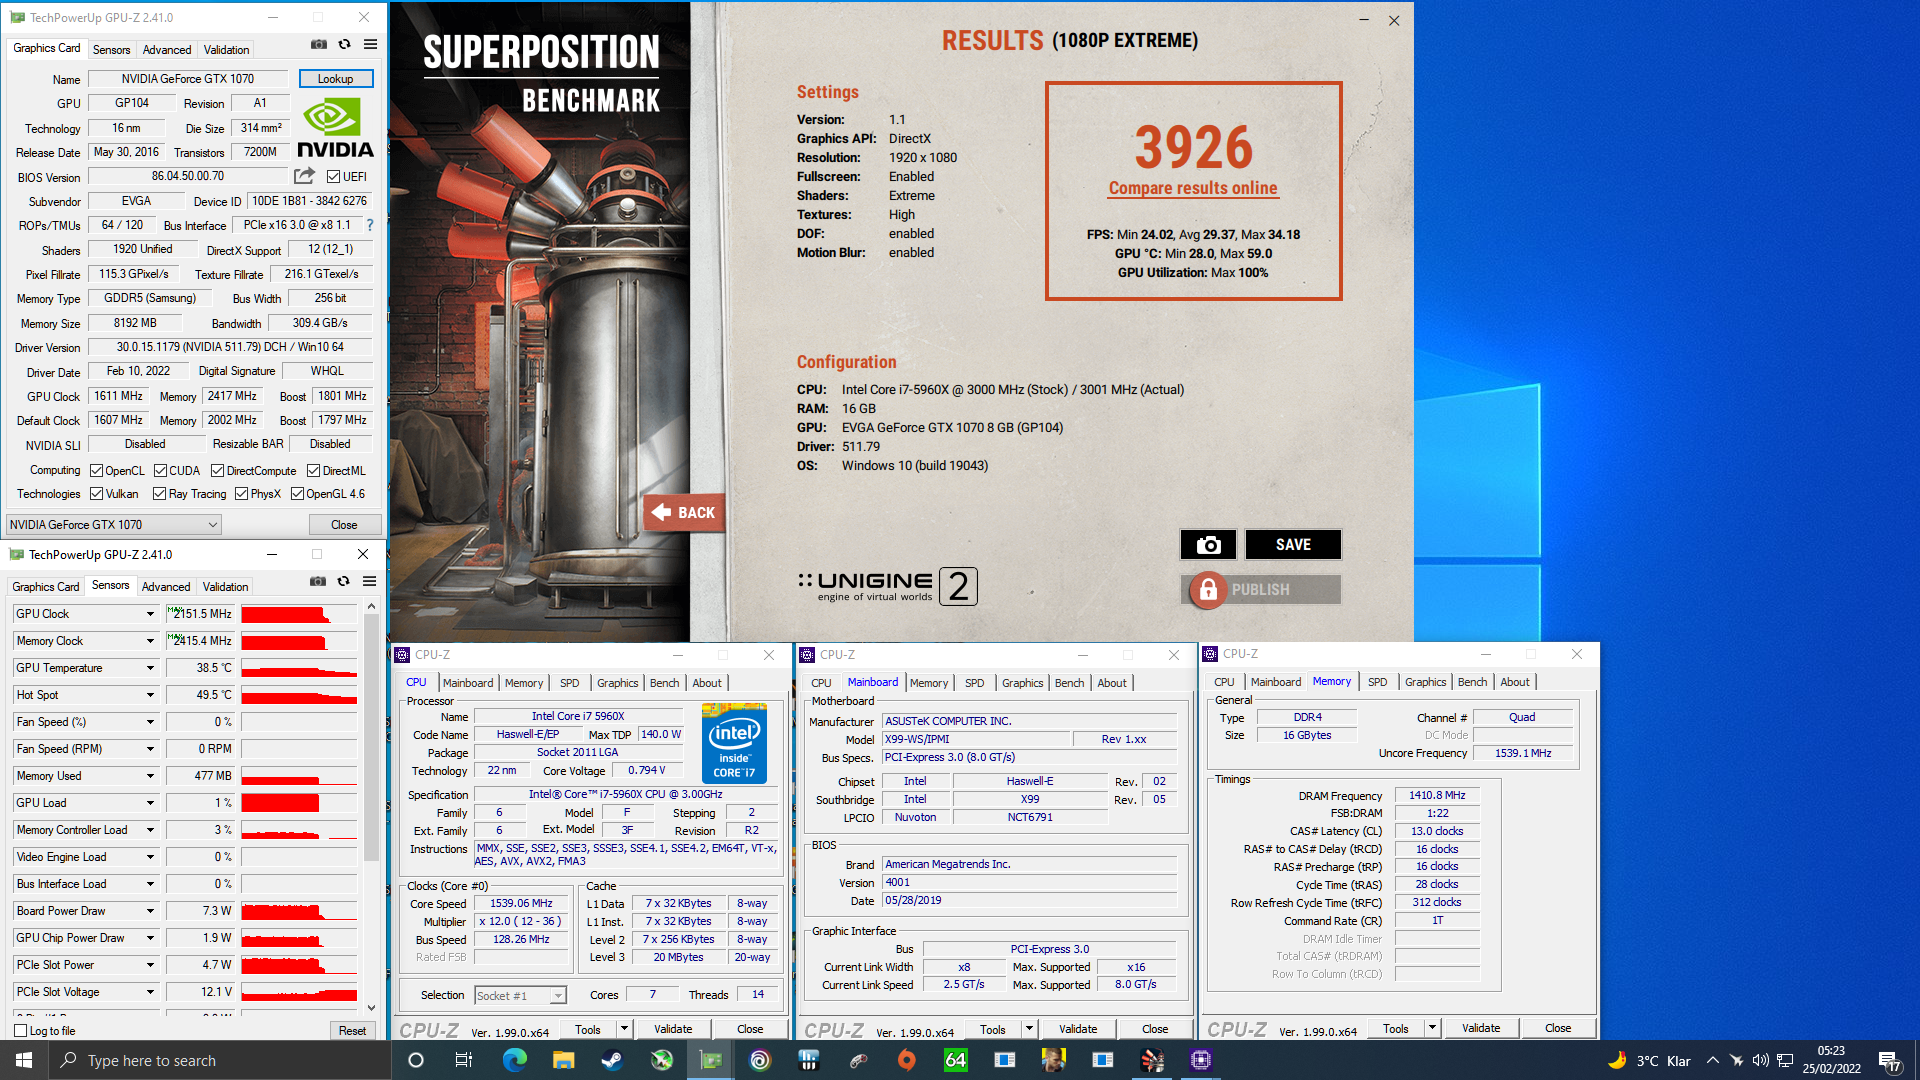Viewport: 1920px width, 1080px height.
Task: Click the Intel Core i7 logo in CPU-Z
Action: (x=734, y=743)
